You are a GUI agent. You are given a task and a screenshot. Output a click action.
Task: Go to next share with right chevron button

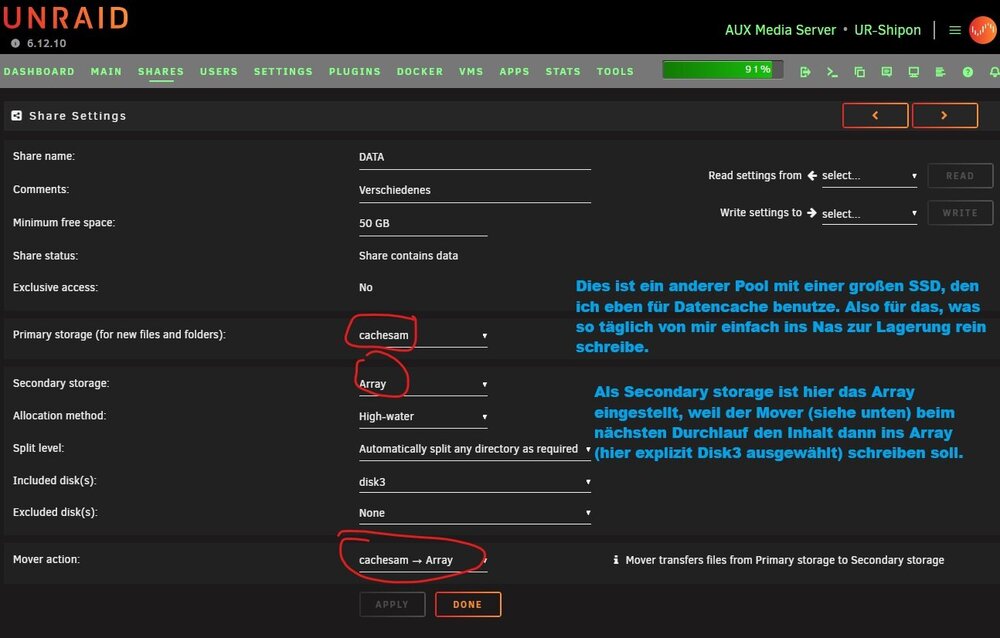pyautogui.click(x=945, y=115)
